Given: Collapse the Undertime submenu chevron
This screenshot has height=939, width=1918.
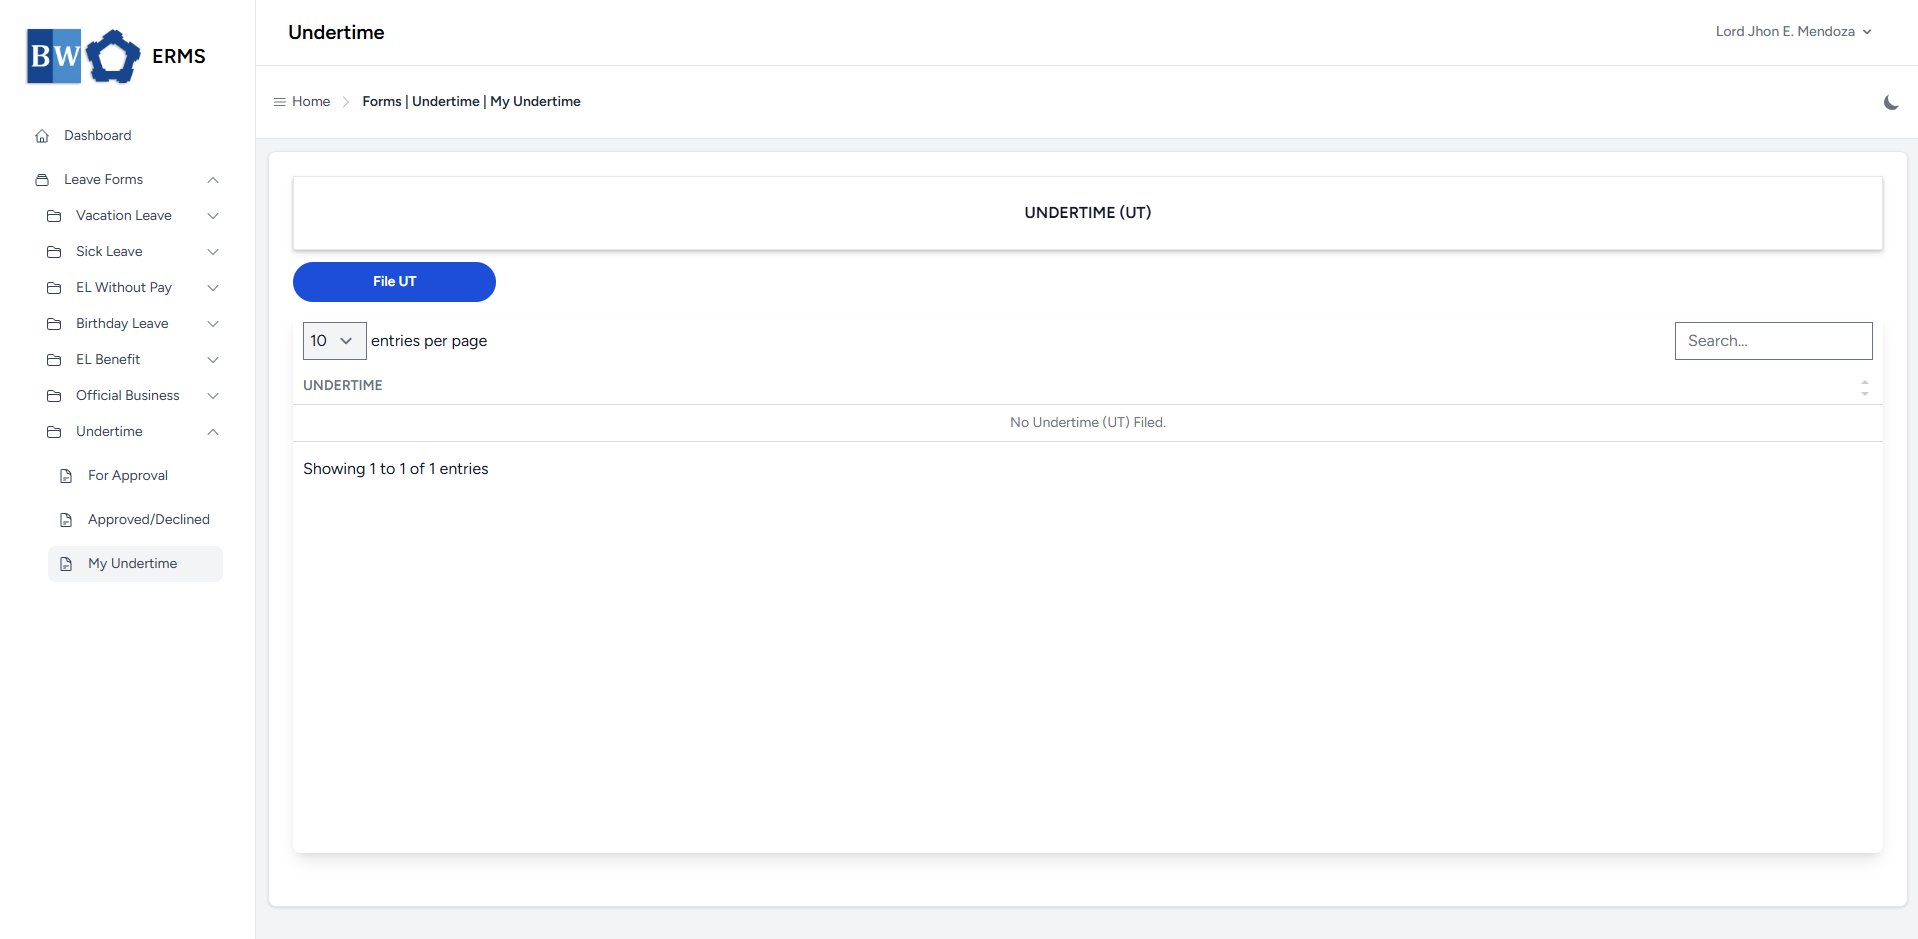Looking at the screenshot, I should coord(213,432).
